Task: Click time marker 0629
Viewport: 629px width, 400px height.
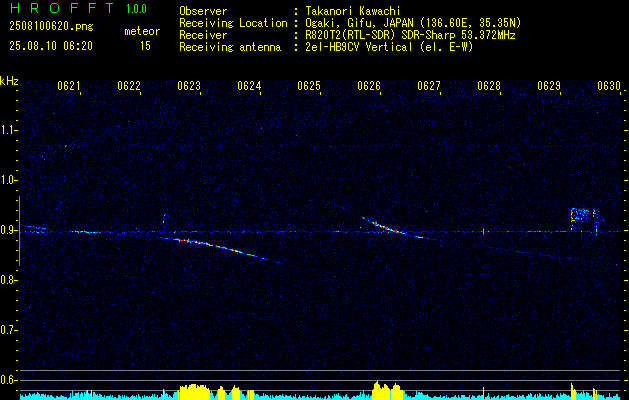Action: coord(549,85)
